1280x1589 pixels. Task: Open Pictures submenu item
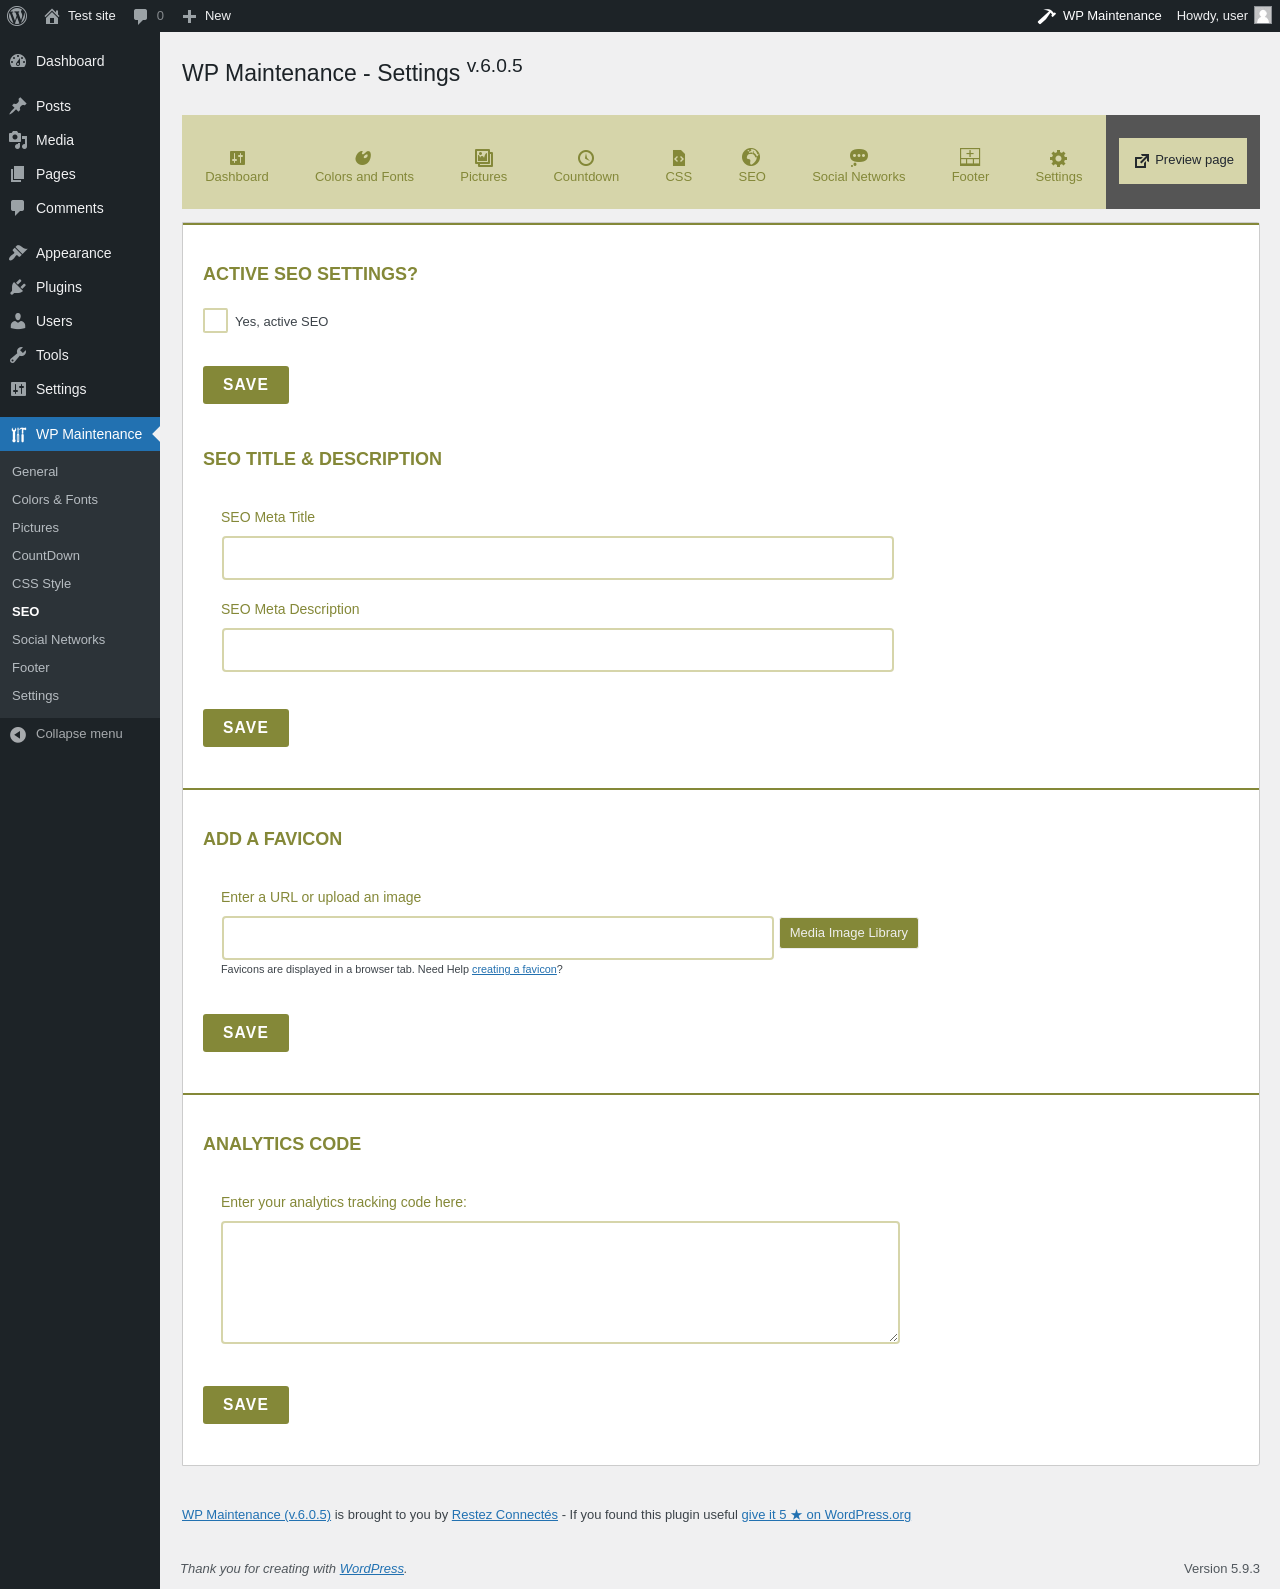point(35,528)
